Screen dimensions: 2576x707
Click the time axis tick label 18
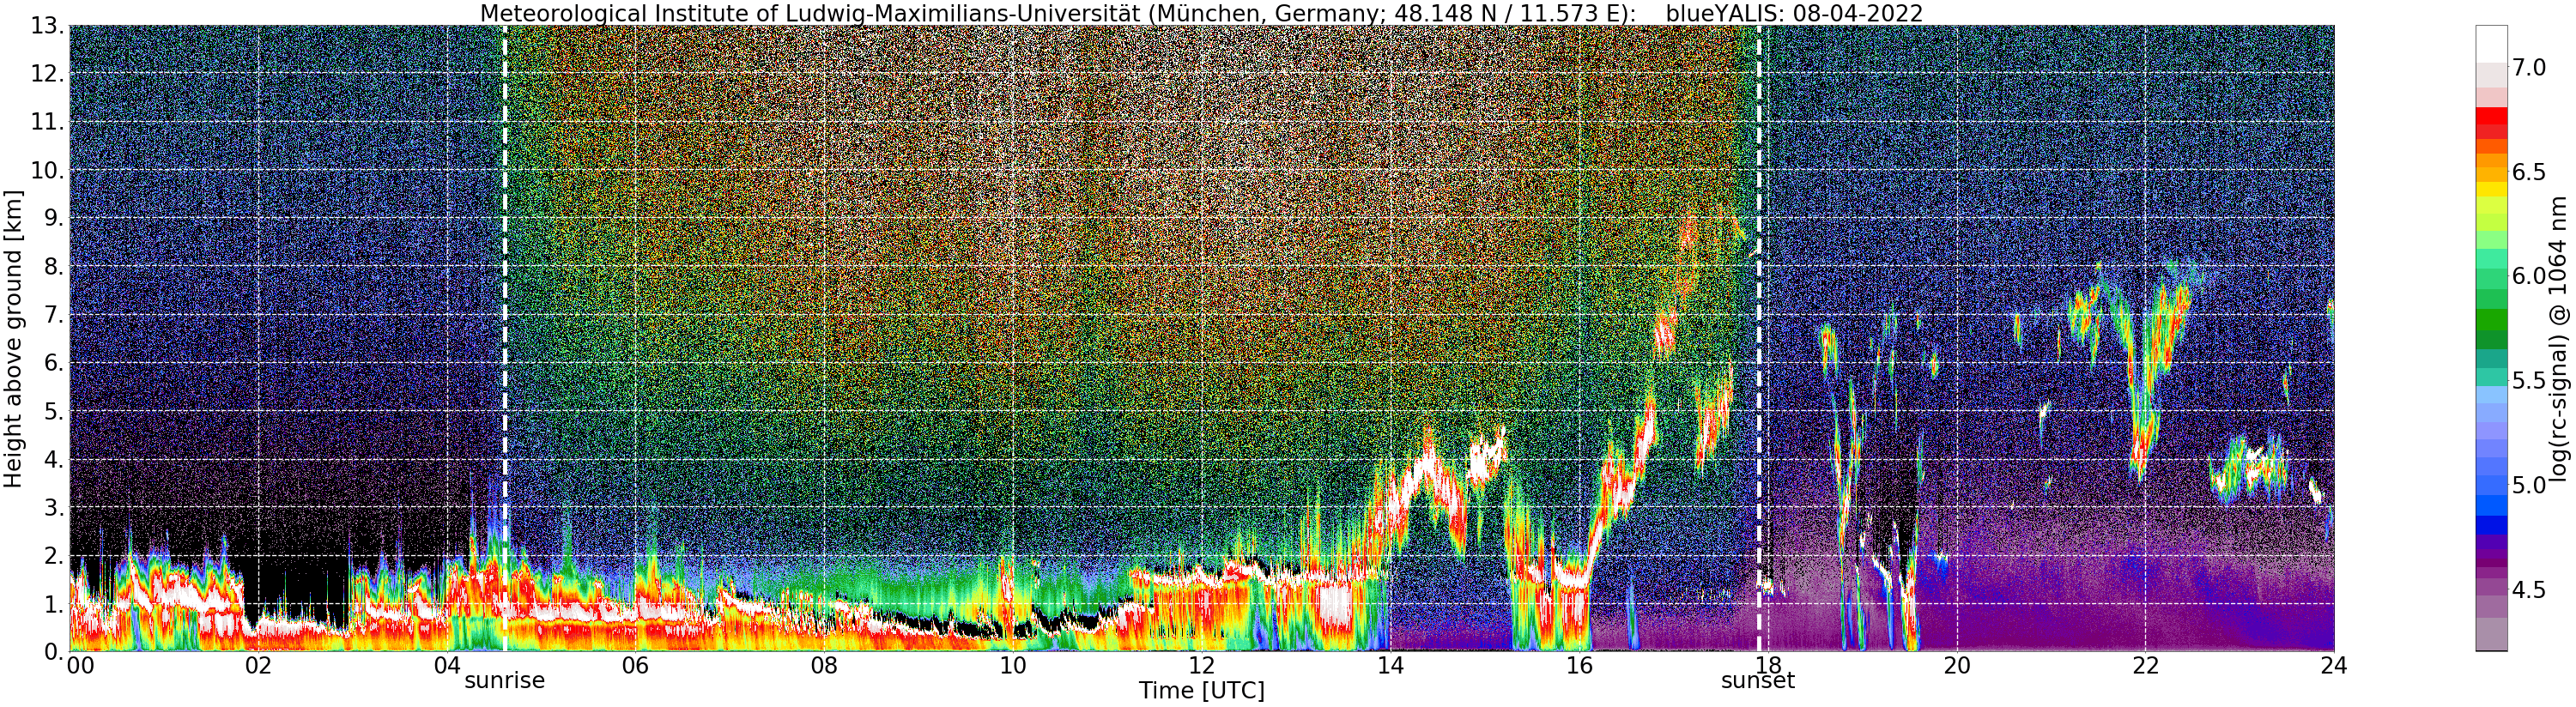1768,665
